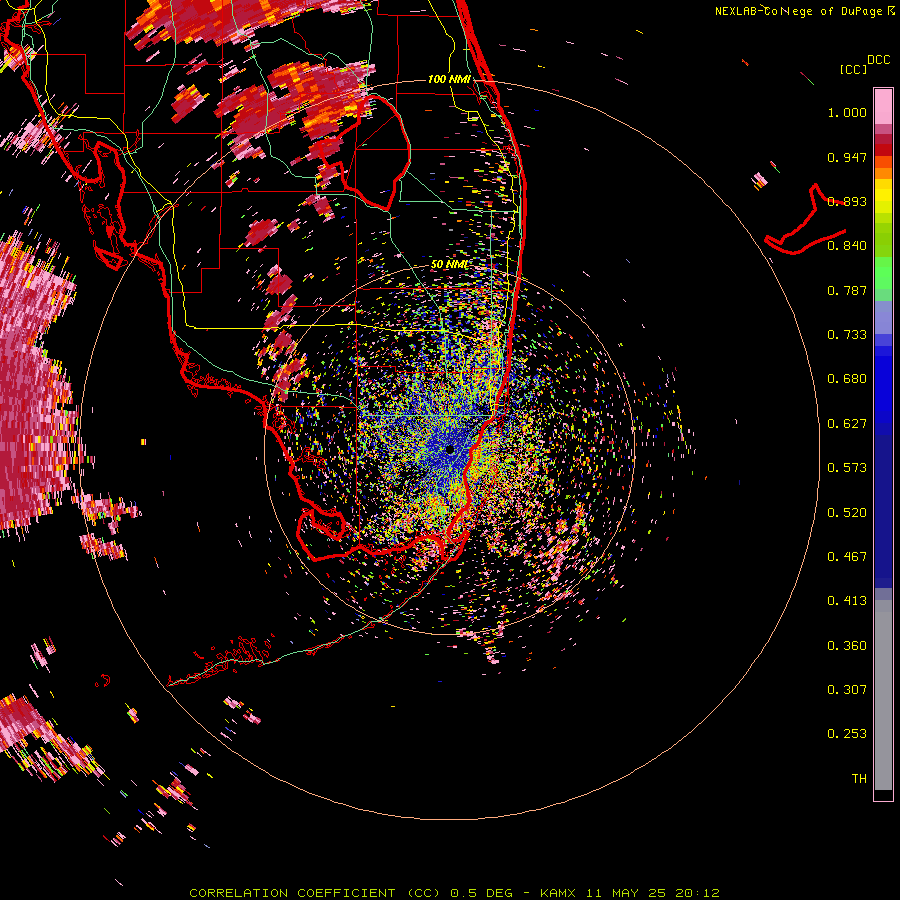This screenshot has width=900, height=900.
Task: Click the [CC] unit label
Action: pyautogui.click(x=853, y=69)
